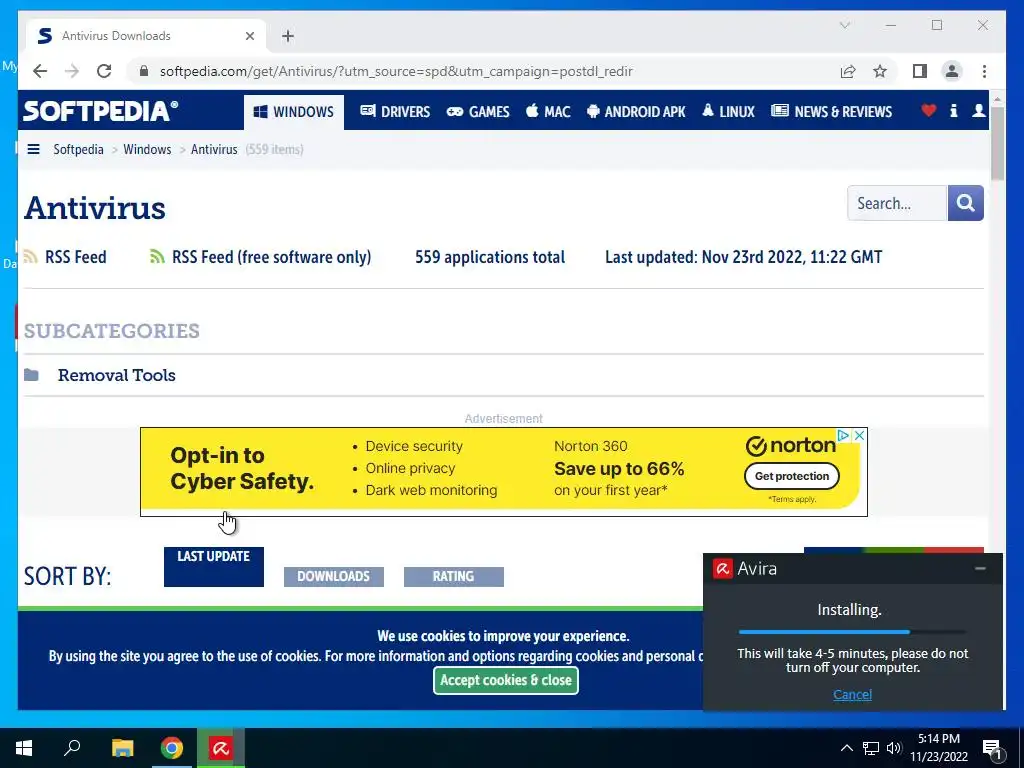Click the Chrome back arrow
Viewport: 1024px width, 768px height.
click(40, 71)
